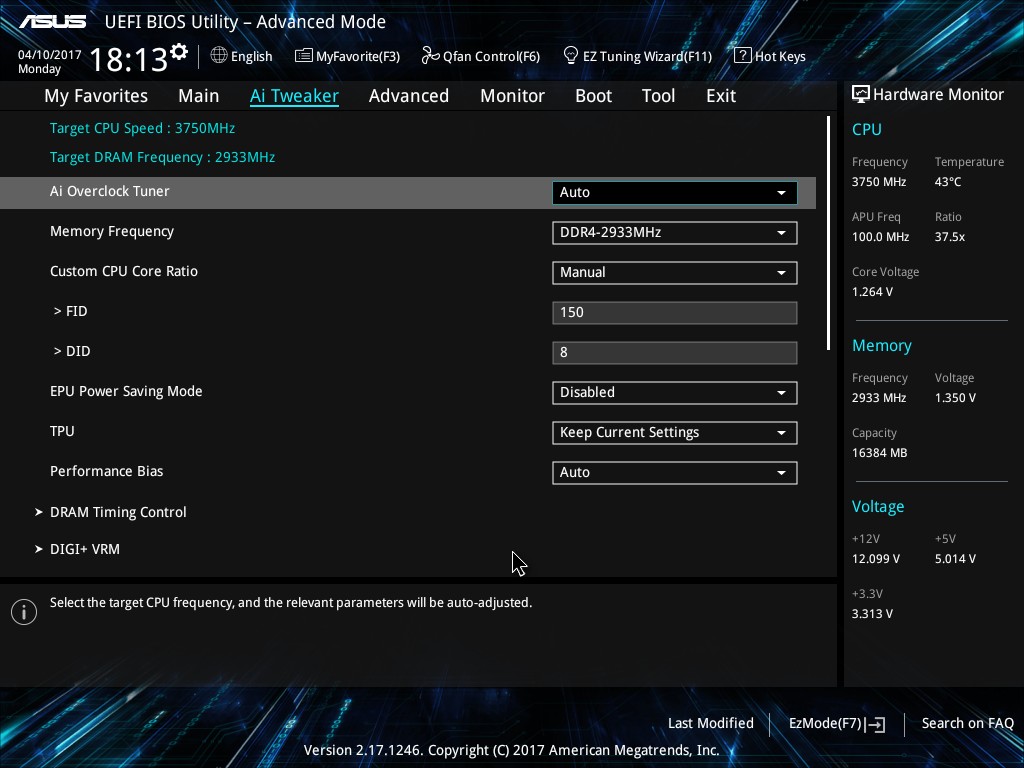Viewport: 1024px width, 768px height.
Task: Open Ai Overclock Tuner dropdown
Action: click(x=675, y=193)
